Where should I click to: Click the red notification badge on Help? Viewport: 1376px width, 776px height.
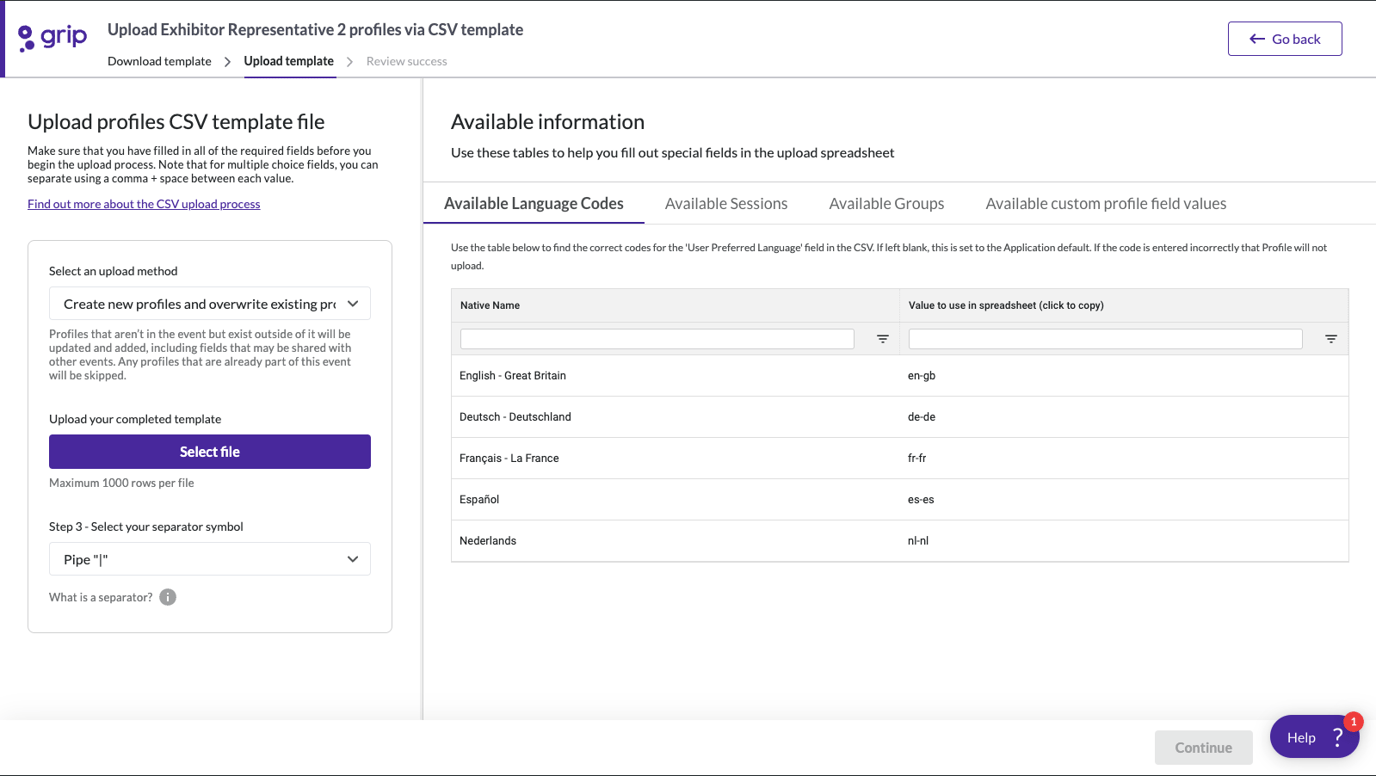pyautogui.click(x=1352, y=721)
